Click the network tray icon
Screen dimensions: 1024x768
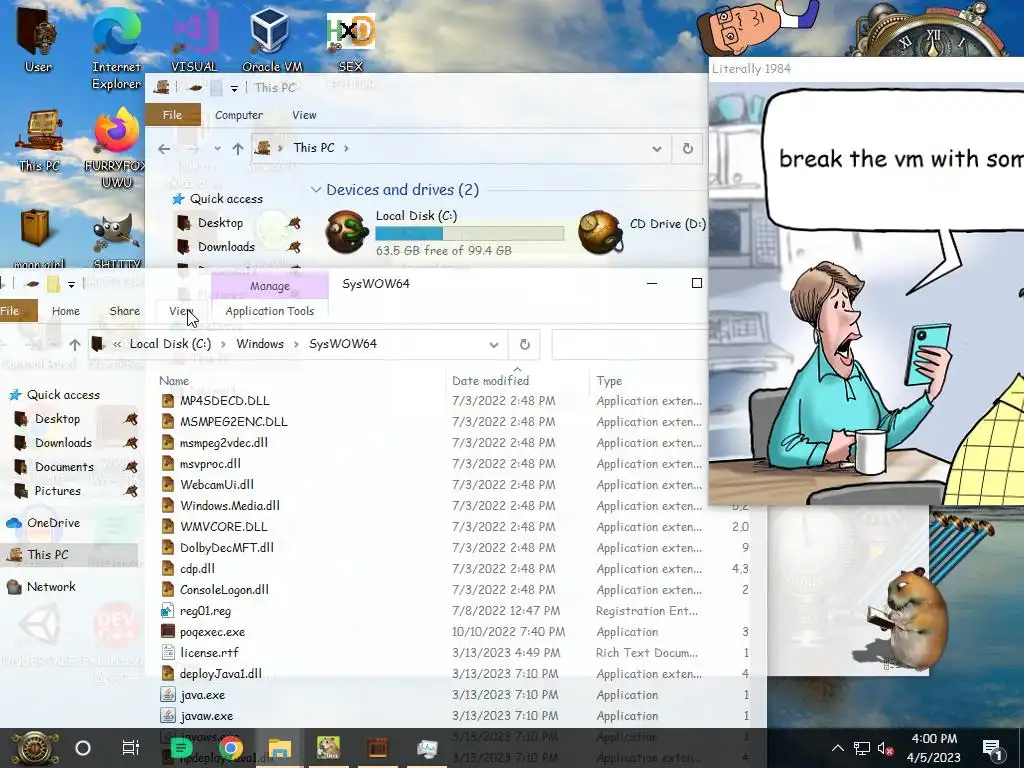[x=861, y=748]
